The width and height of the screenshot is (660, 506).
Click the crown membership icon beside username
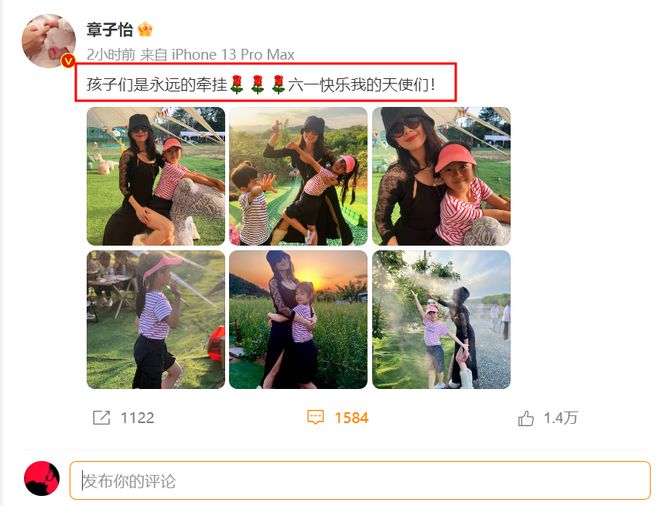pos(145,29)
